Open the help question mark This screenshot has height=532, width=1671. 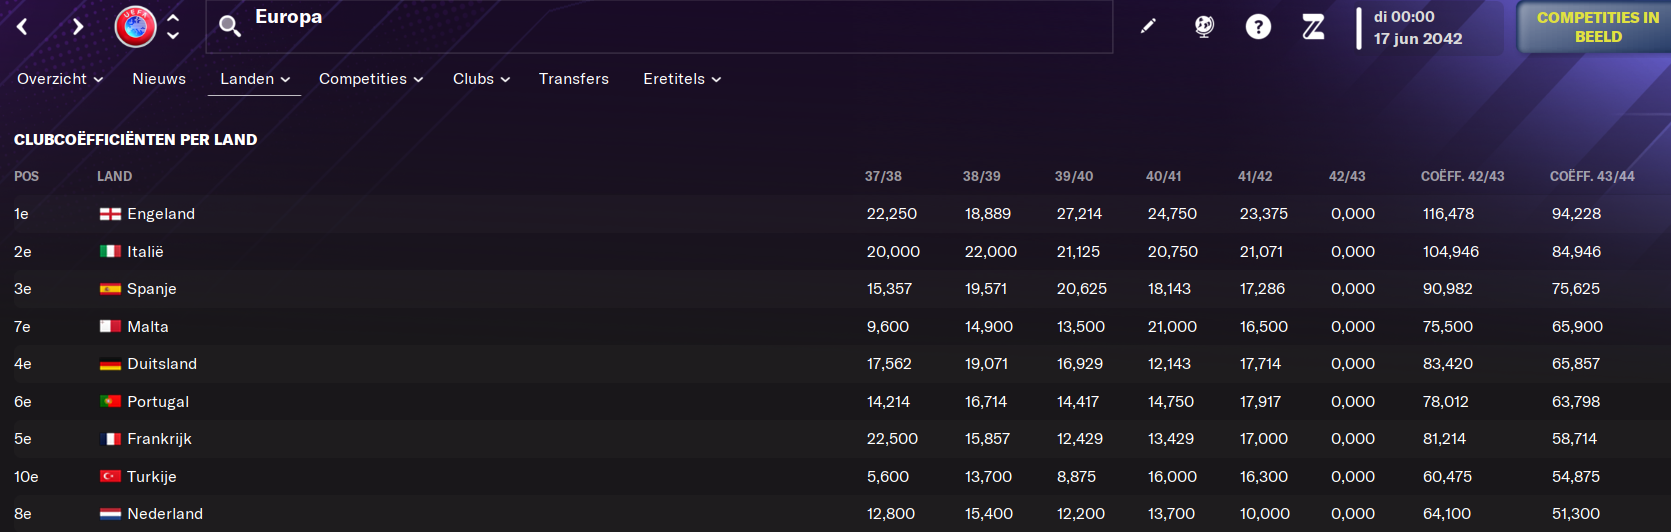pos(1258,27)
